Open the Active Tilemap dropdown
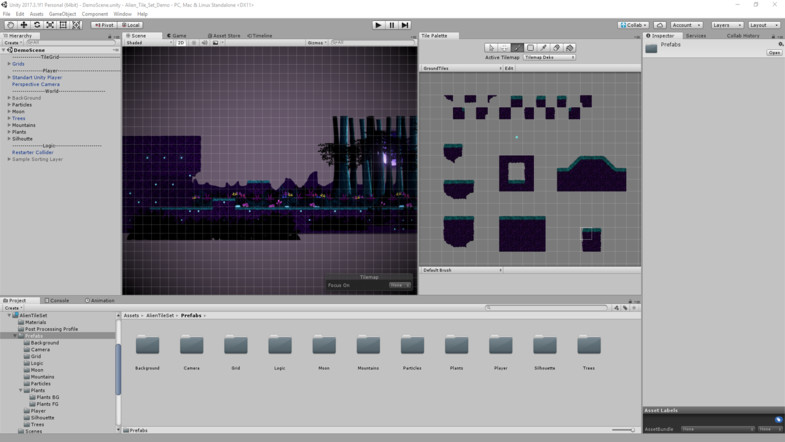The width and height of the screenshot is (785, 442). pos(549,58)
